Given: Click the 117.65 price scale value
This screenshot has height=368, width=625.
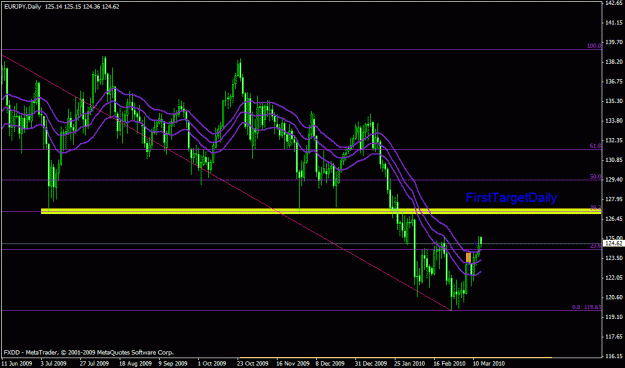Looking at the screenshot, I should 614,337.
